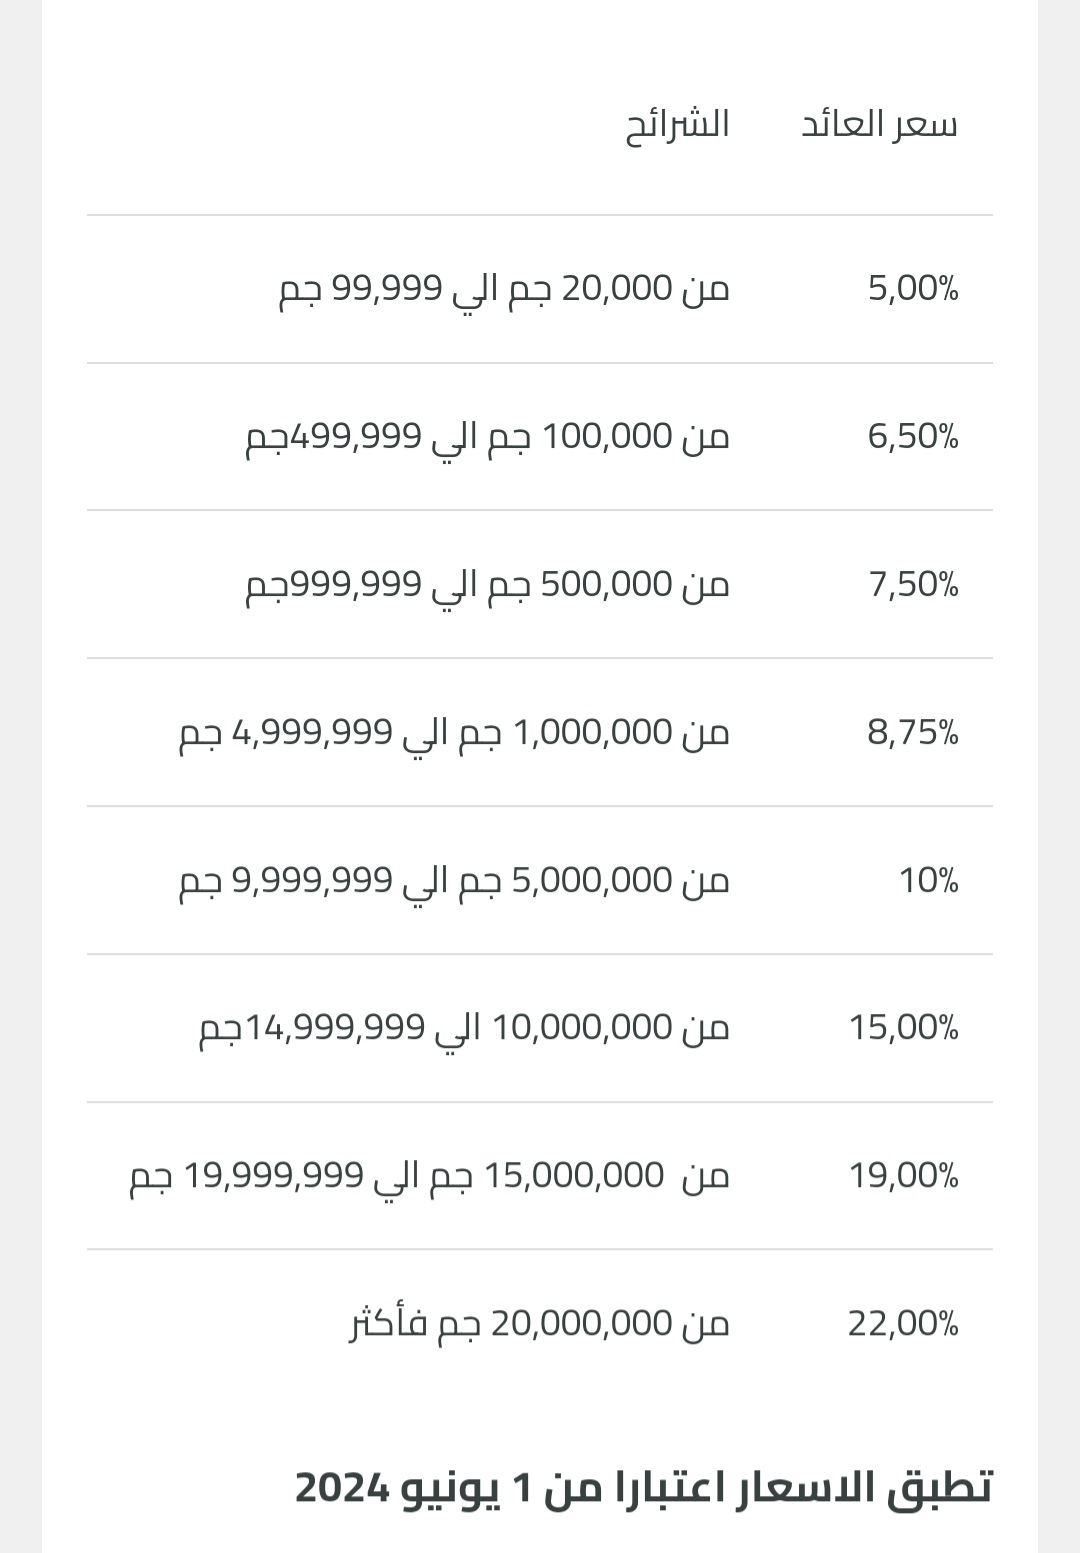
Task: Click the الشرائح column header
Action: 677,125
